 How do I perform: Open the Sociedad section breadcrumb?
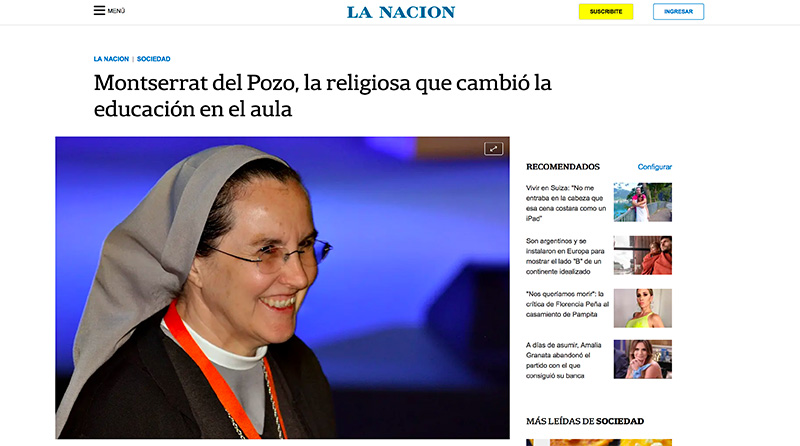click(x=154, y=59)
